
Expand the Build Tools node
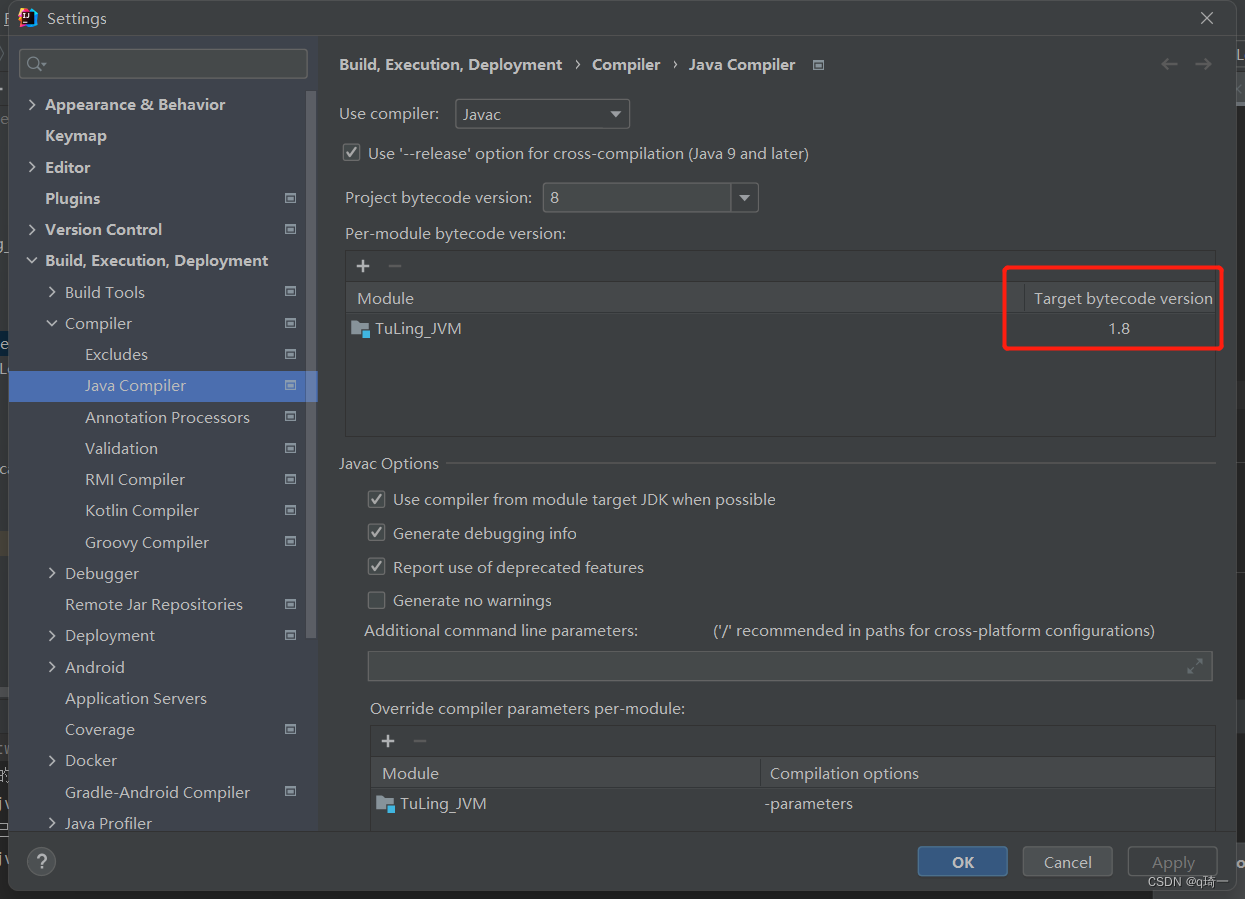point(52,292)
